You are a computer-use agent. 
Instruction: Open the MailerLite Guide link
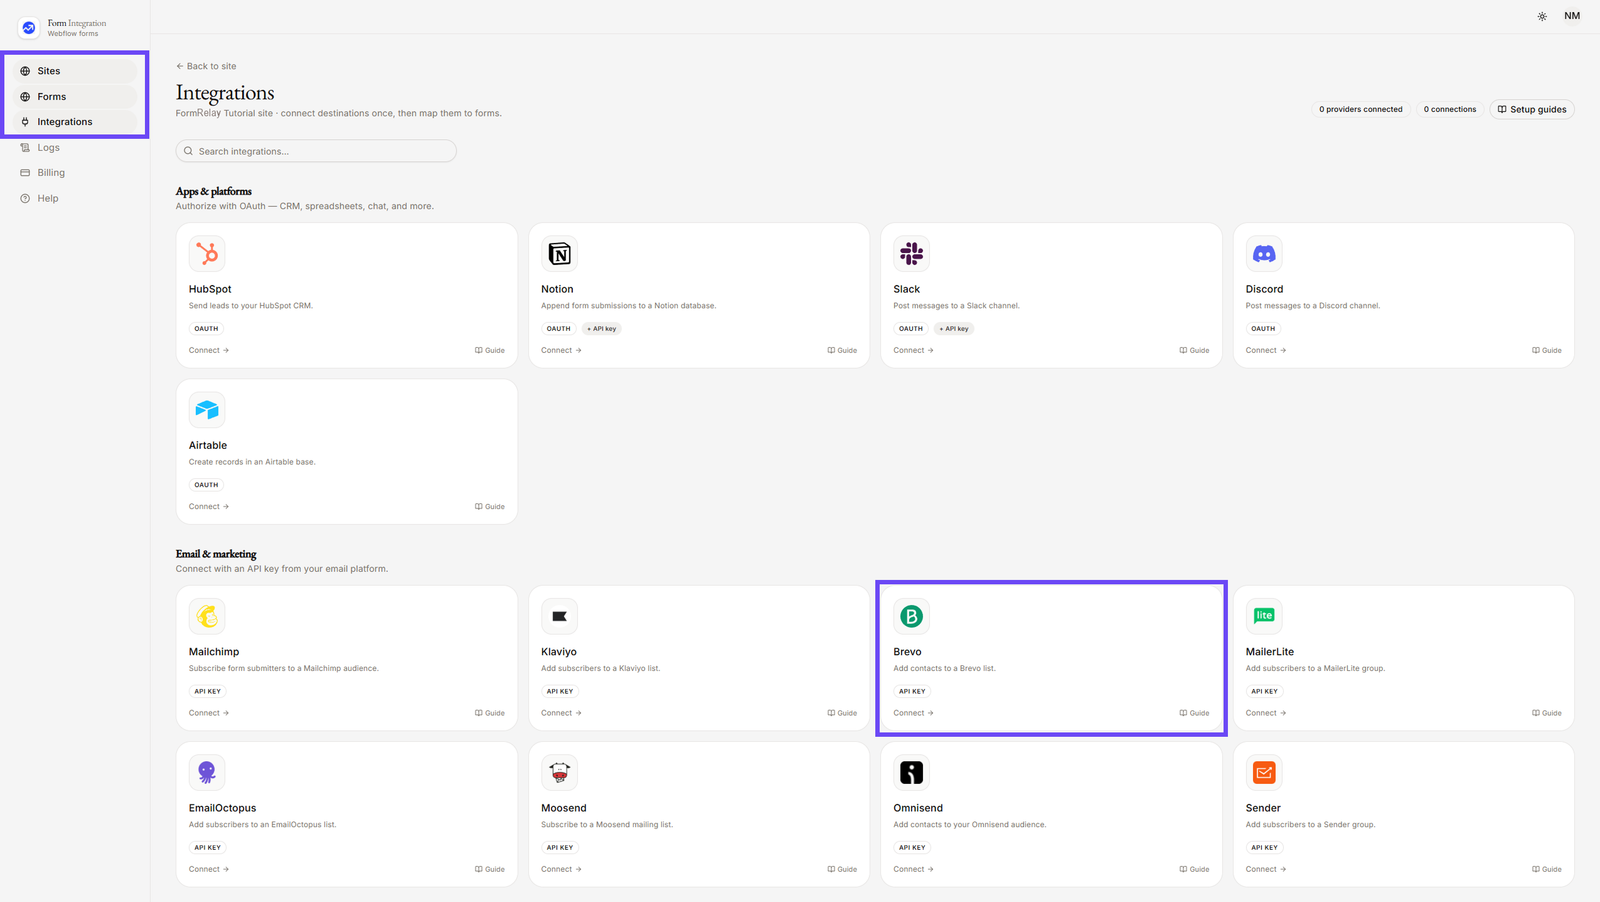[1547, 713]
